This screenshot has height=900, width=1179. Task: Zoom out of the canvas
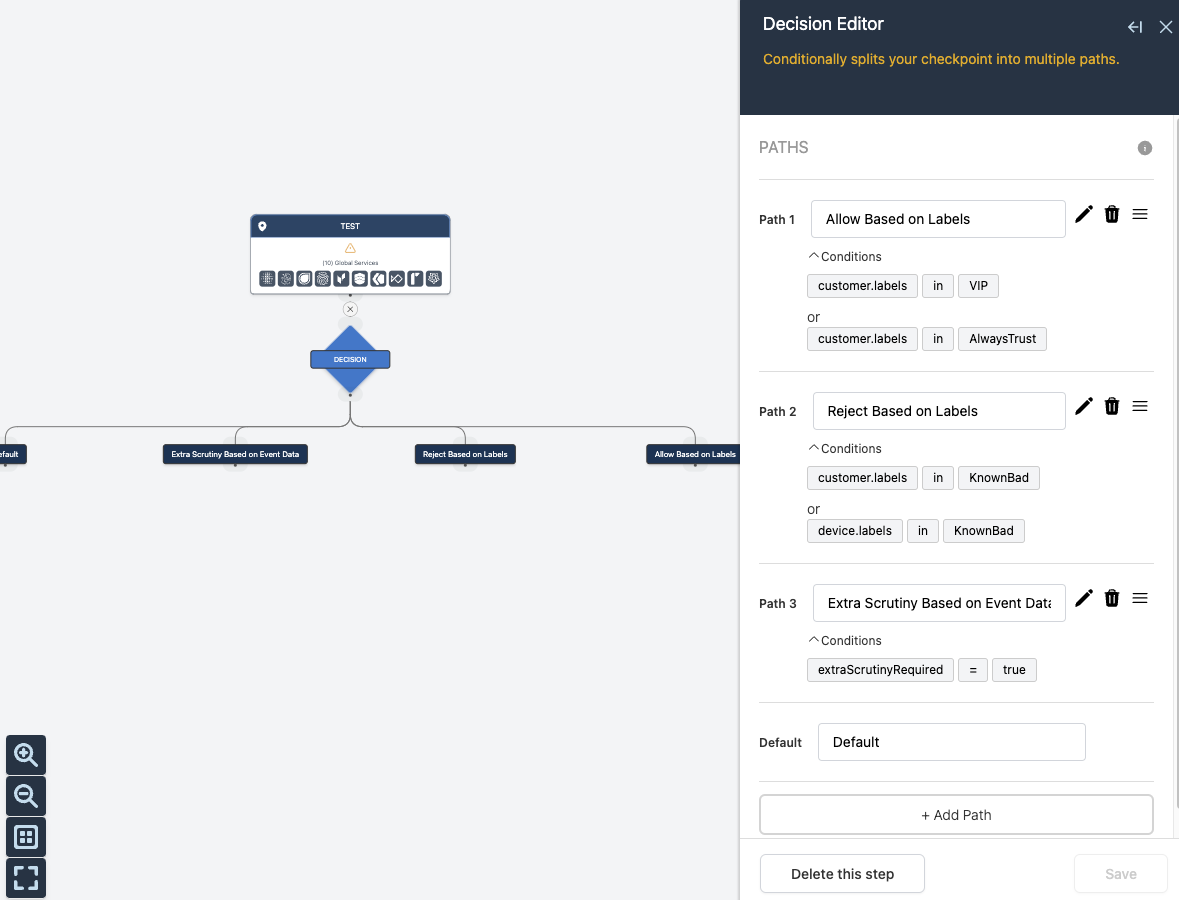26,796
